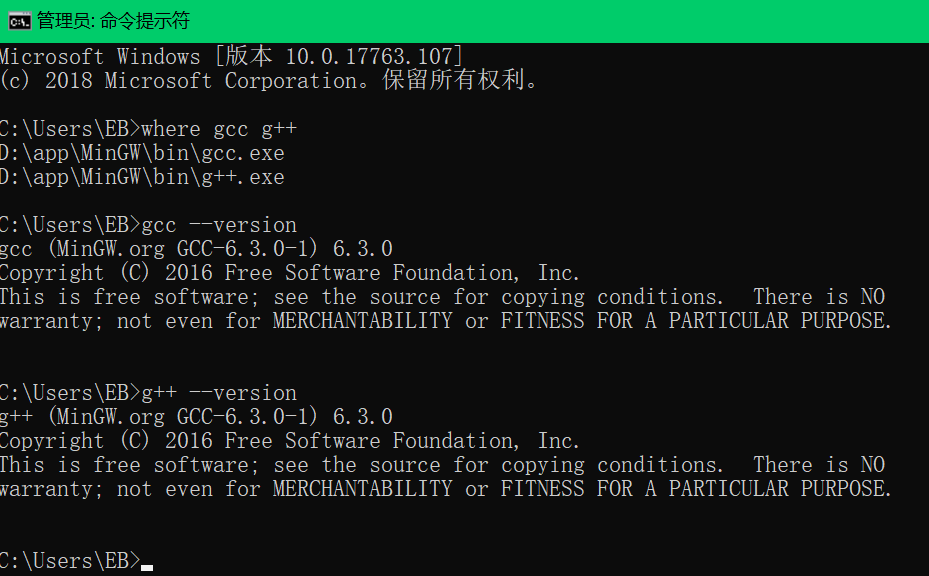Click the green title bar of the window
Image resolution: width=929 pixels, height=576 pixels.
click(x=500, y=20)
